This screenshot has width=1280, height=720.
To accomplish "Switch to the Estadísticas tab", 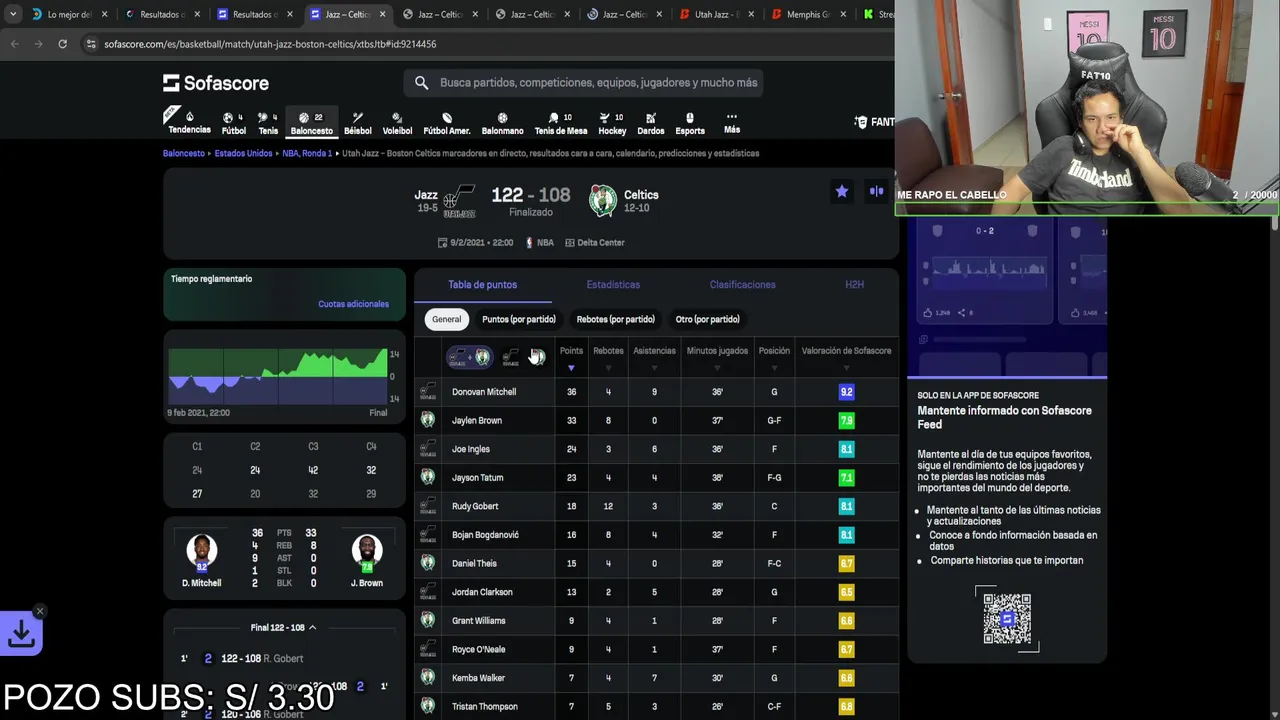I will 613,285.
